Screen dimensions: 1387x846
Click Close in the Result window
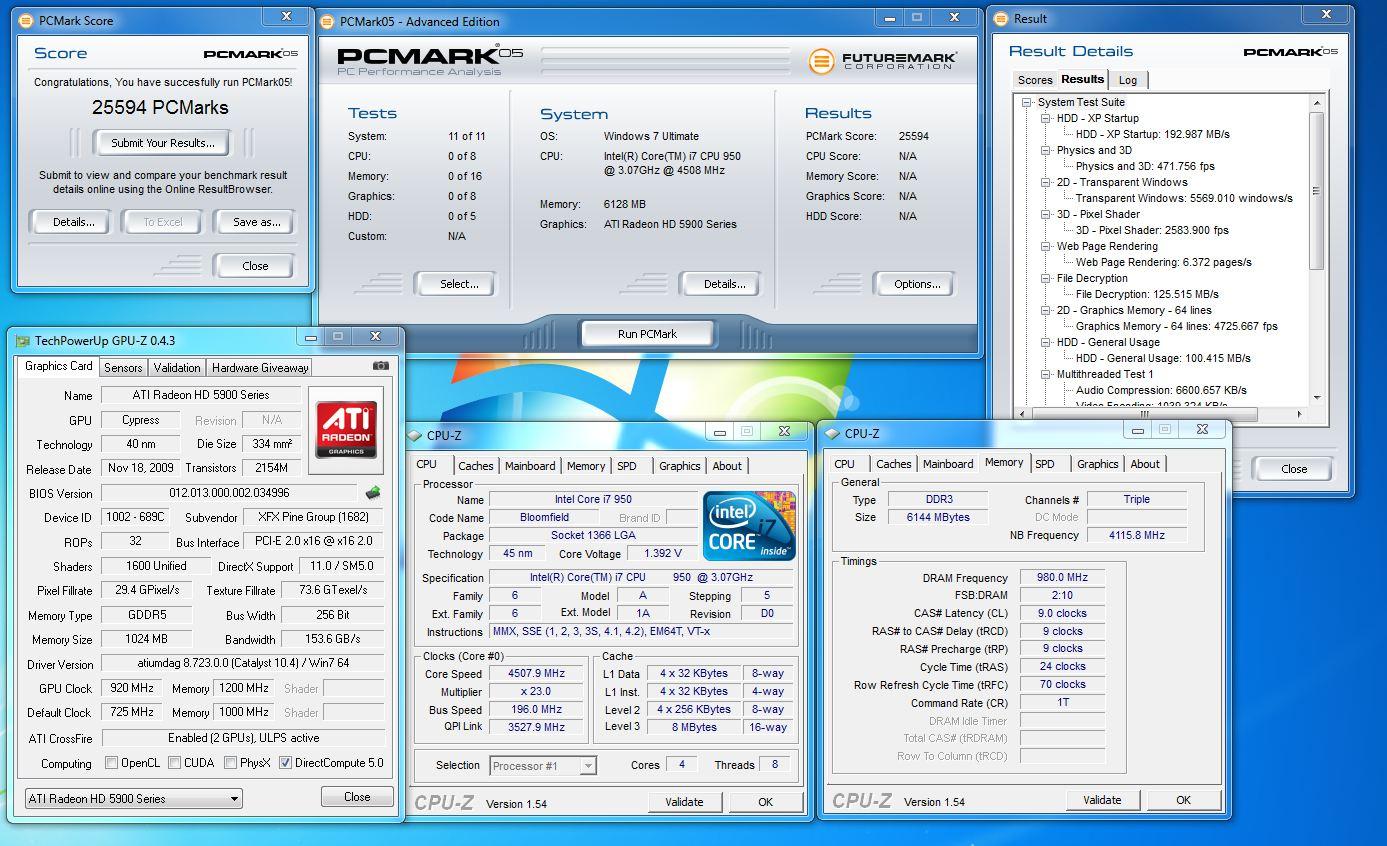pos(1293,468)
